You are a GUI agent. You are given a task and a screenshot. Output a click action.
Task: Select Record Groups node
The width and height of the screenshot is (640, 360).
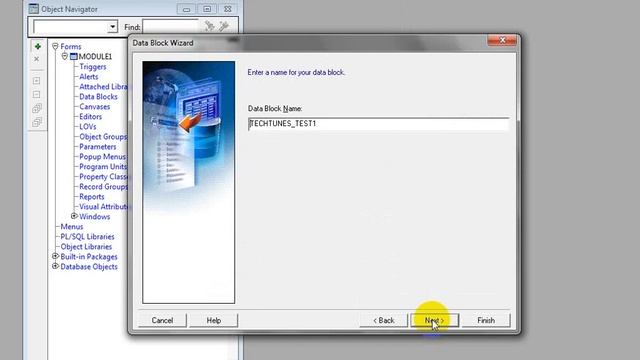pyautogui.click(x=103, y=187)
